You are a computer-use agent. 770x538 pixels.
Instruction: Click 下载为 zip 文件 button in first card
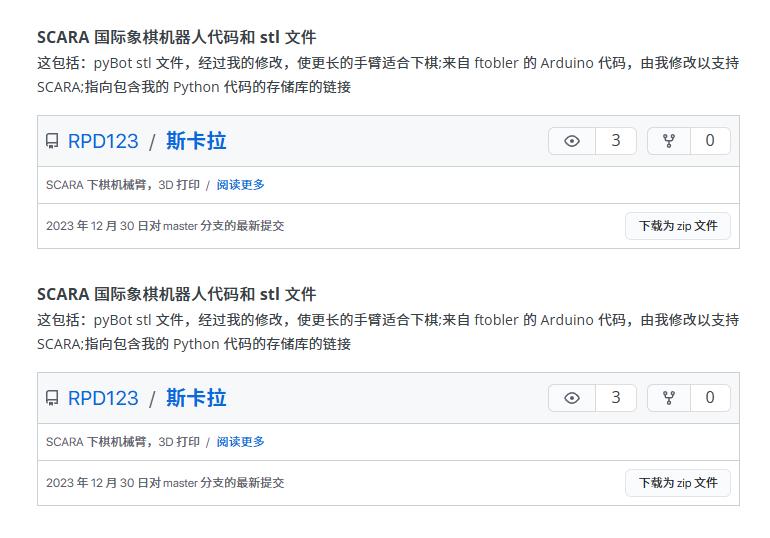[678, 226]
